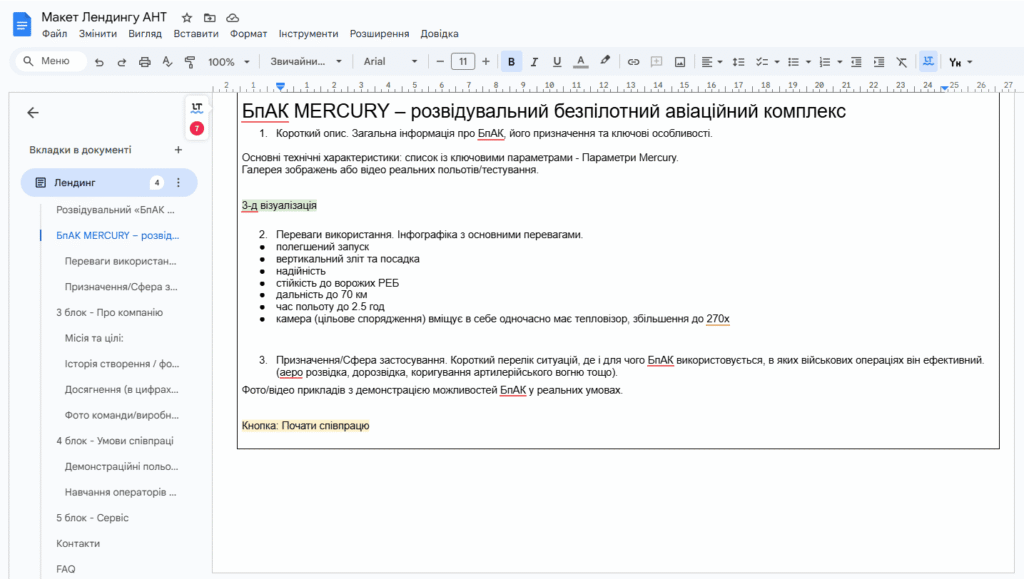Image resolution: width=1024 pixels, height=579 pixels.
Task: Toggle underline formatting
Action: point(557,62)
